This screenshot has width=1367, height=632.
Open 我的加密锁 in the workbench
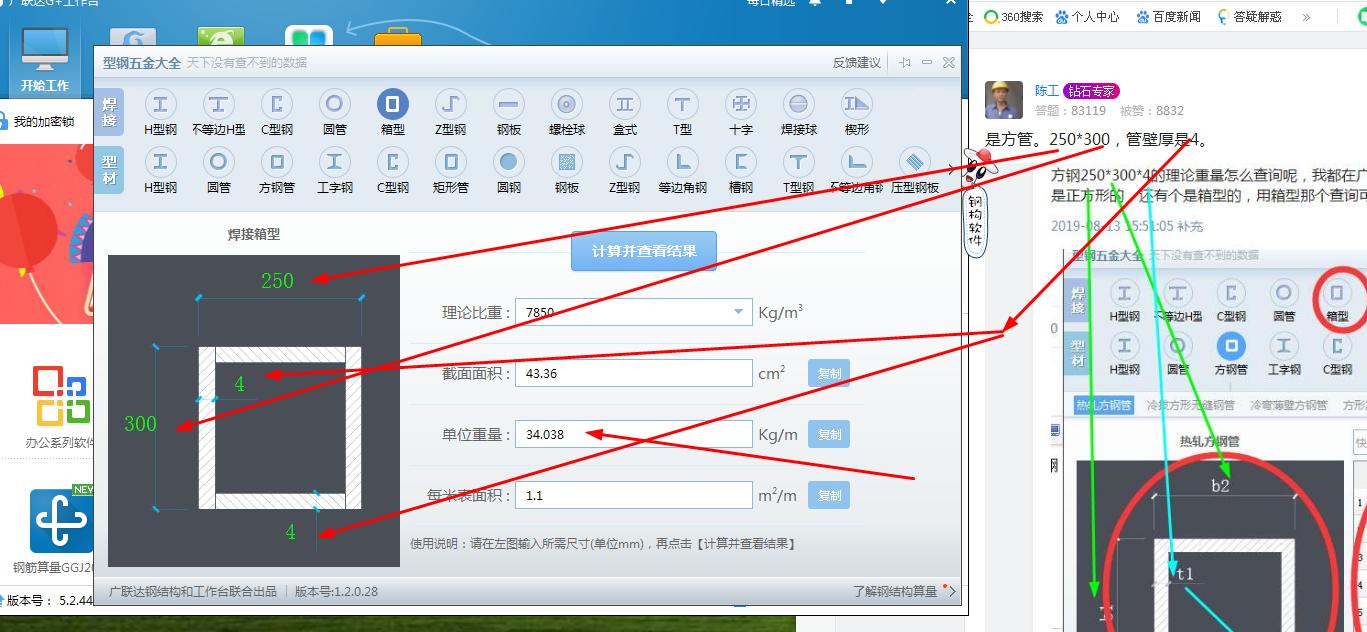click(42, 122)
